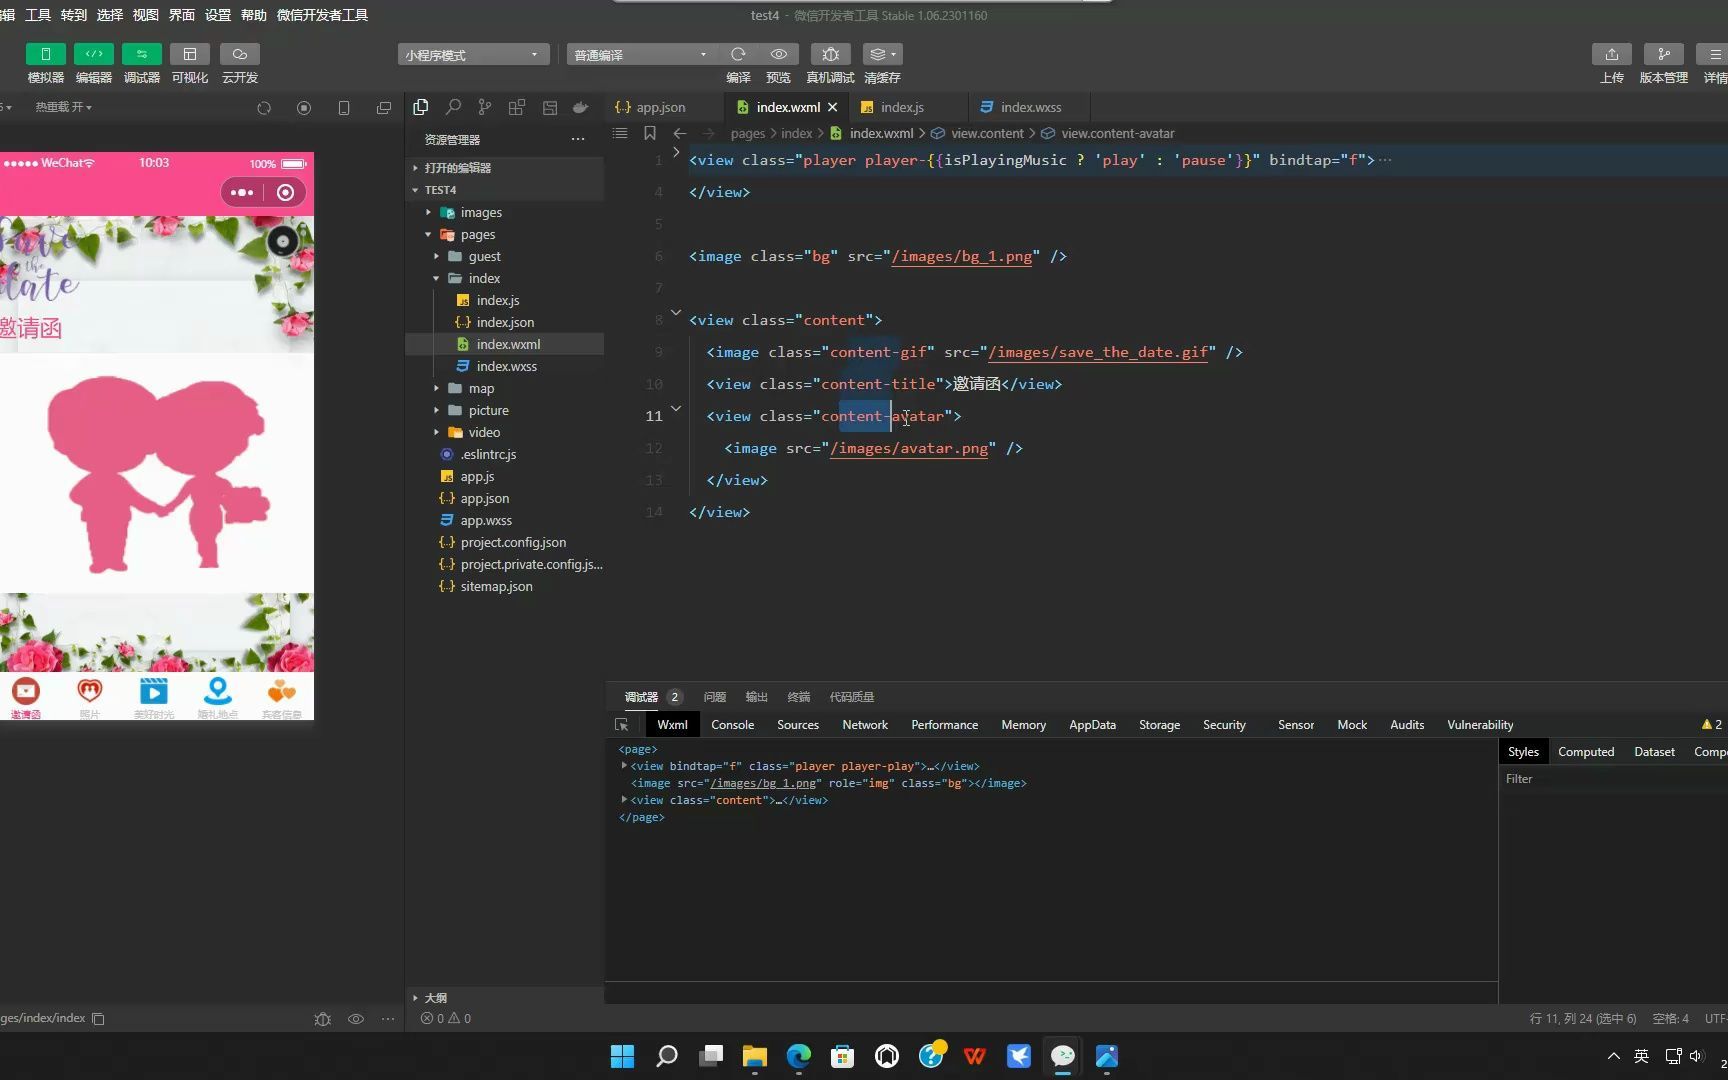Open the file explorer icon in sidebar
1728x1080 pixels.
point(421,107)
